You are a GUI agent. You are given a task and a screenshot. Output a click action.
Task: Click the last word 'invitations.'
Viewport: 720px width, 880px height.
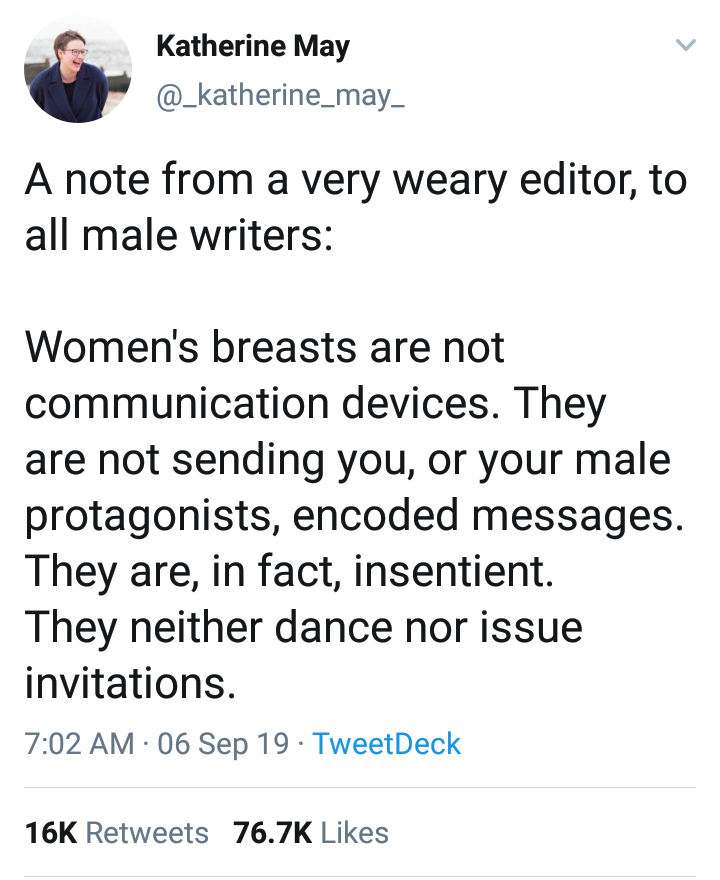(x=130, y=683)
